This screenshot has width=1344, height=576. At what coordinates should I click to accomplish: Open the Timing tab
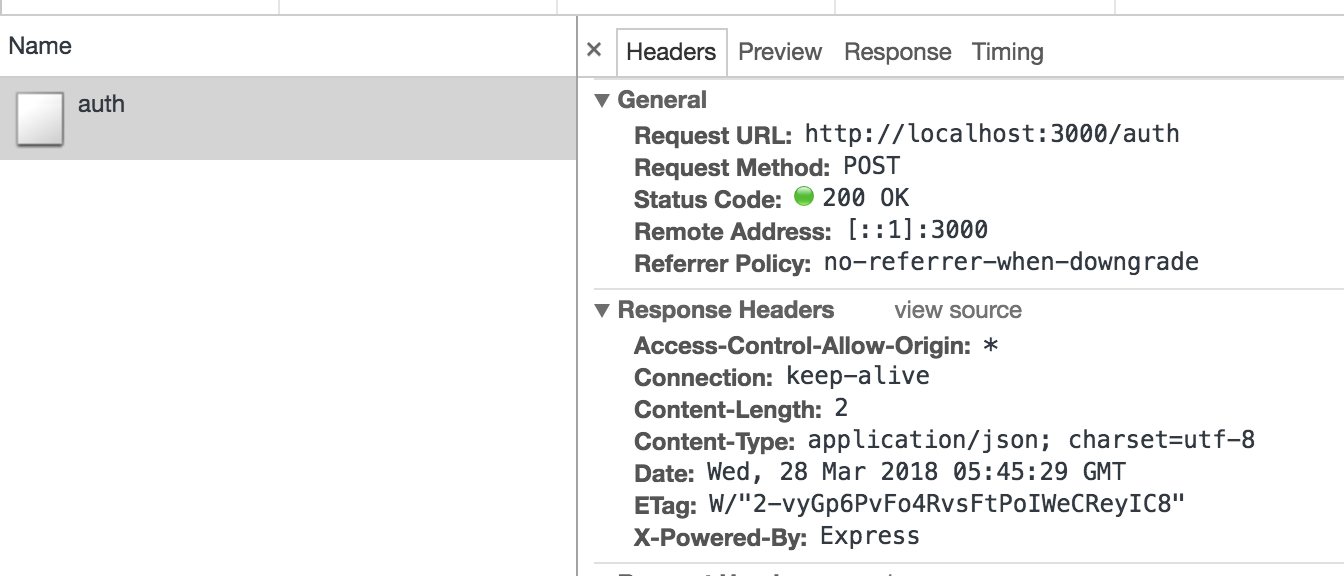pyautogui.click(x=1007, y=52)
